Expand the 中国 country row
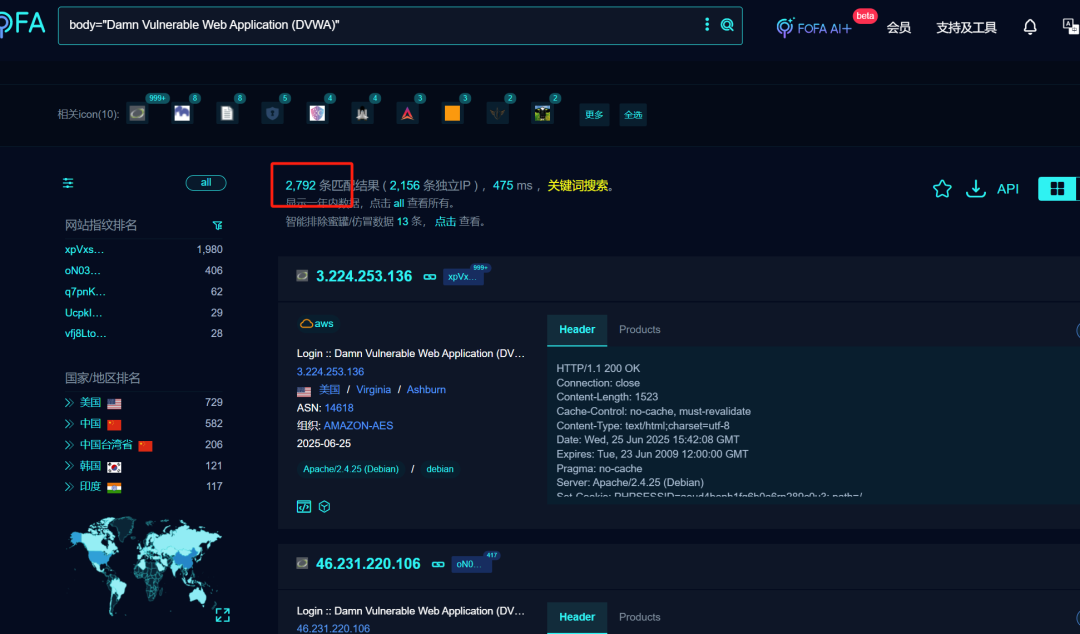The image size is (1080, 634). pos(69,424)
